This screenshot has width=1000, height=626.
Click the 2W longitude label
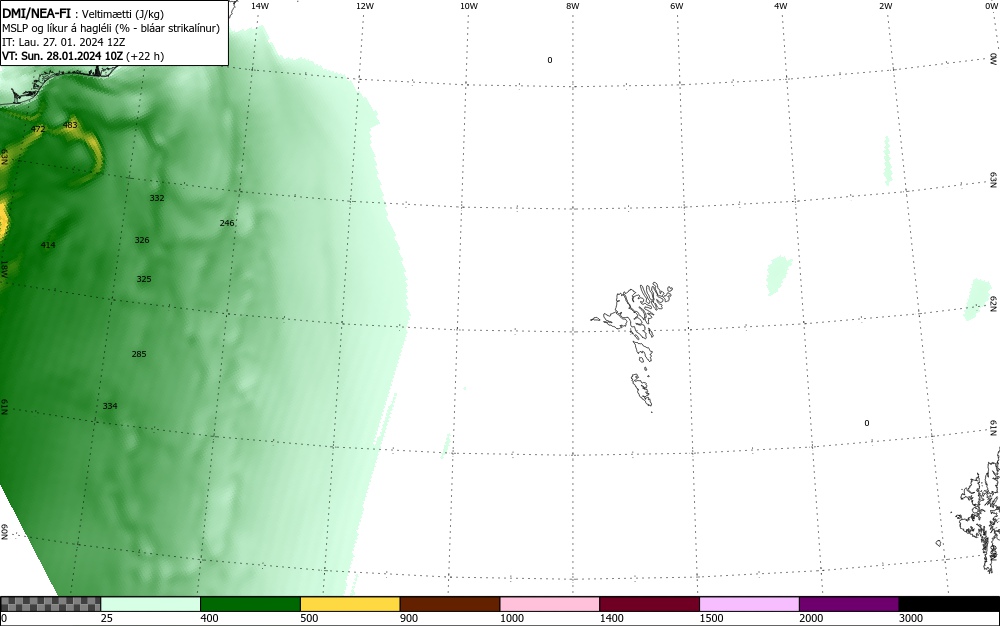885,6
